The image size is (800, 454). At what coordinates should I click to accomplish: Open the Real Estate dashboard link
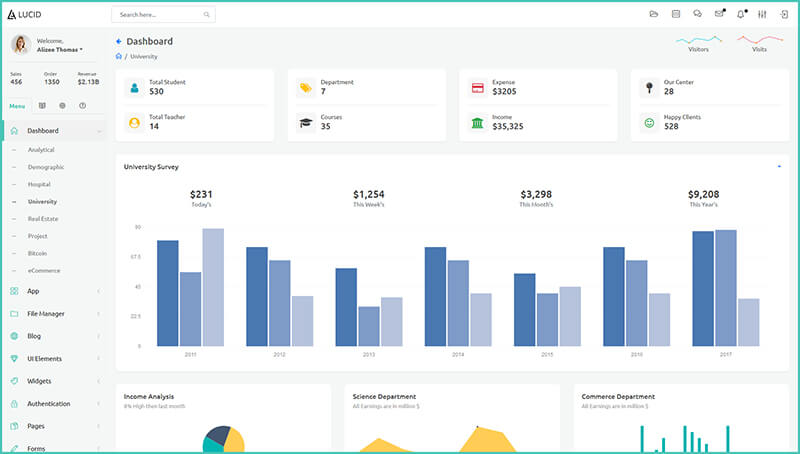click(42, 218)
